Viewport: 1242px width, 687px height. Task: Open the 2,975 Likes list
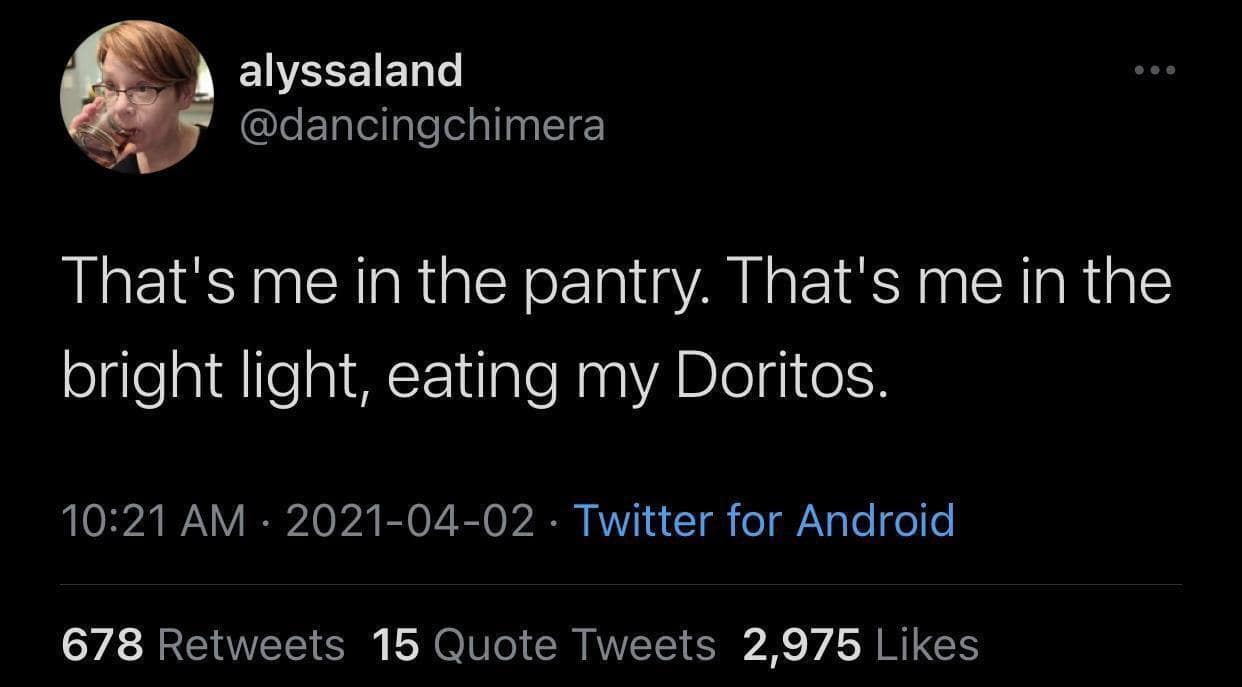pos(859,645)
